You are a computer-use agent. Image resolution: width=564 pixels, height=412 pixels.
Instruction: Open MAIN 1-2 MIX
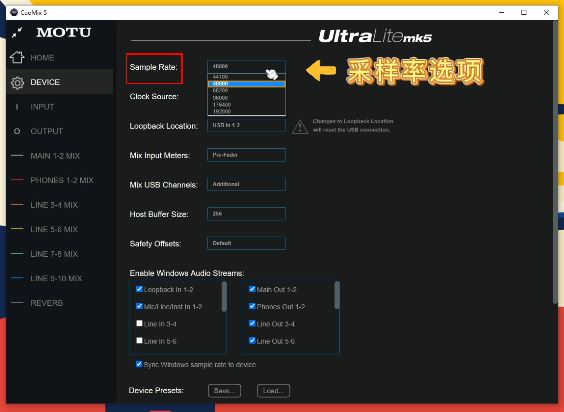pyautogui.click(x=55, y=156)
